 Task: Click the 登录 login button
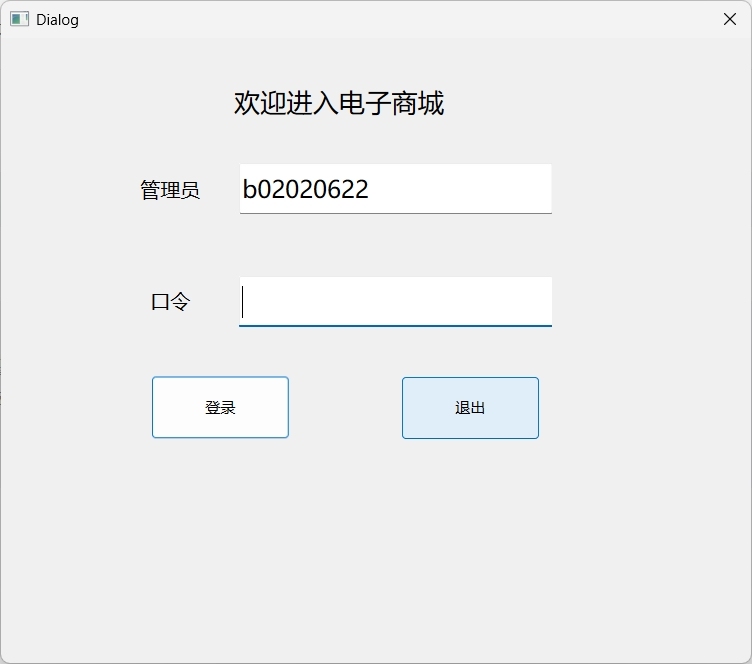click(220, 408)
